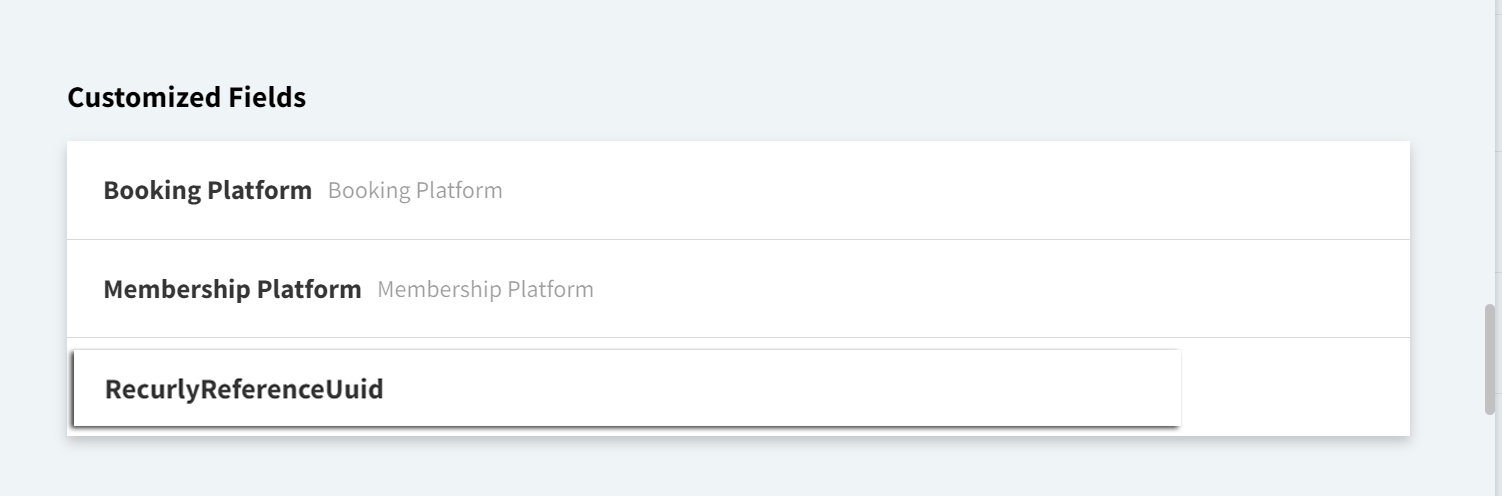Click the blank background right of the fields list

click(x=1446, y=288)
